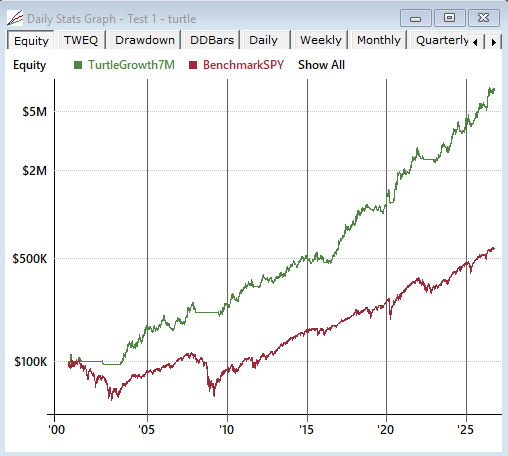
Task: Click the $5M axis label
Action: tap(35, 112)
